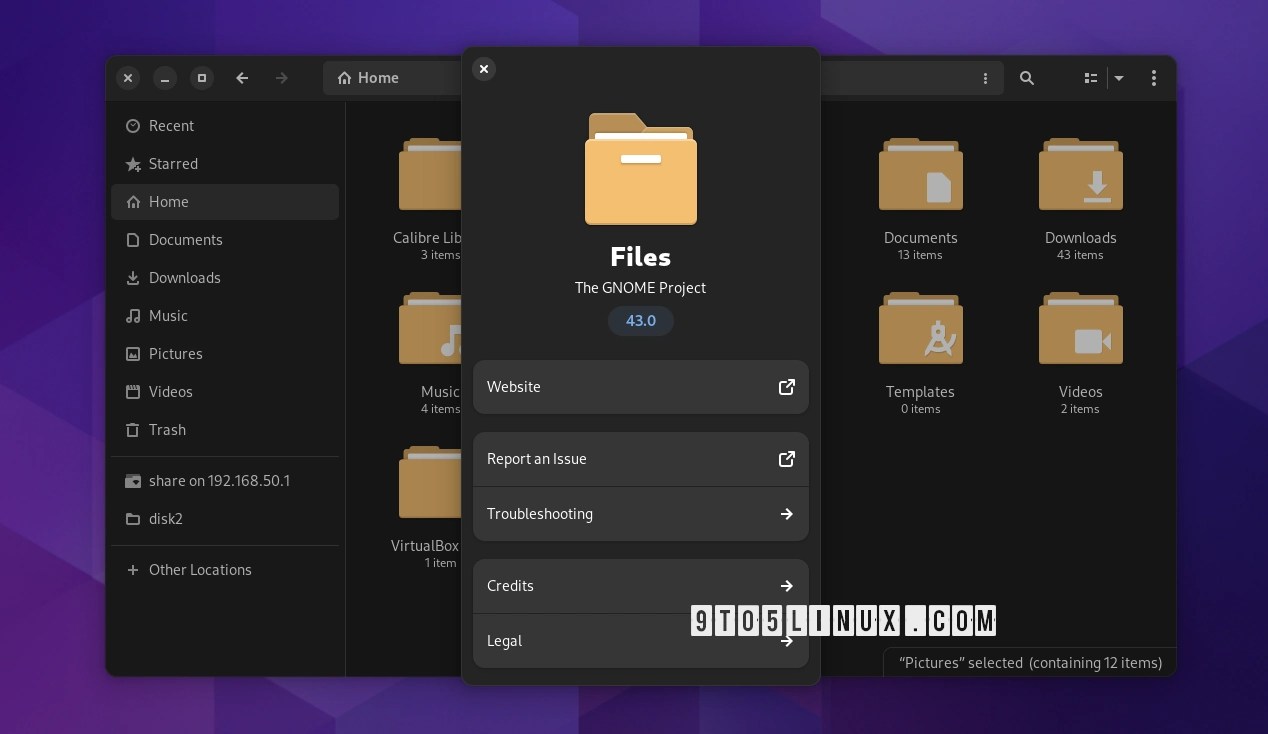Open the Credits section

640,586
